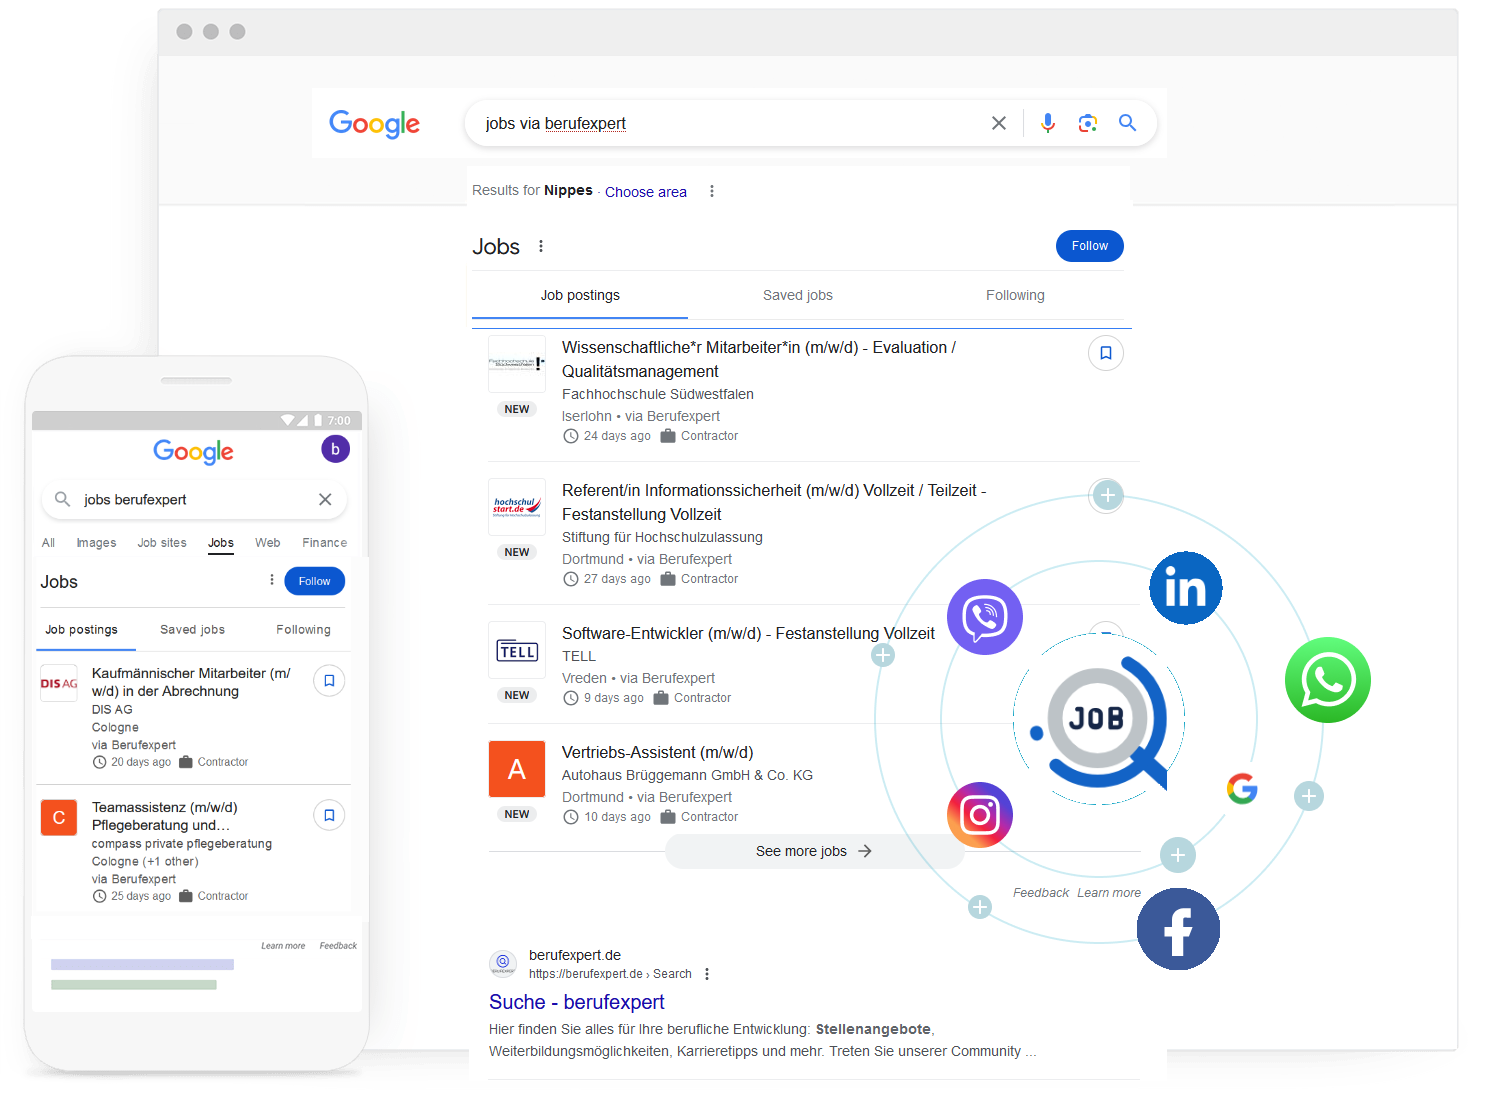Open Teamassistenz Pflegeberatung job on phone
1506x1110 pixels.
165,816
